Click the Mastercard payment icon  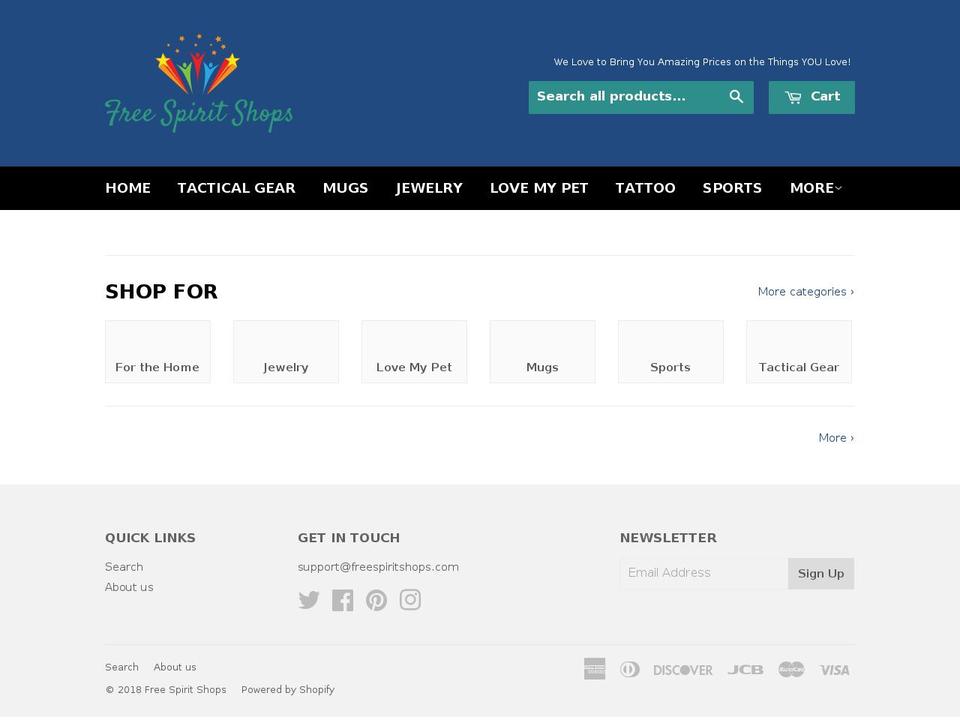click(x=791, y=669)
